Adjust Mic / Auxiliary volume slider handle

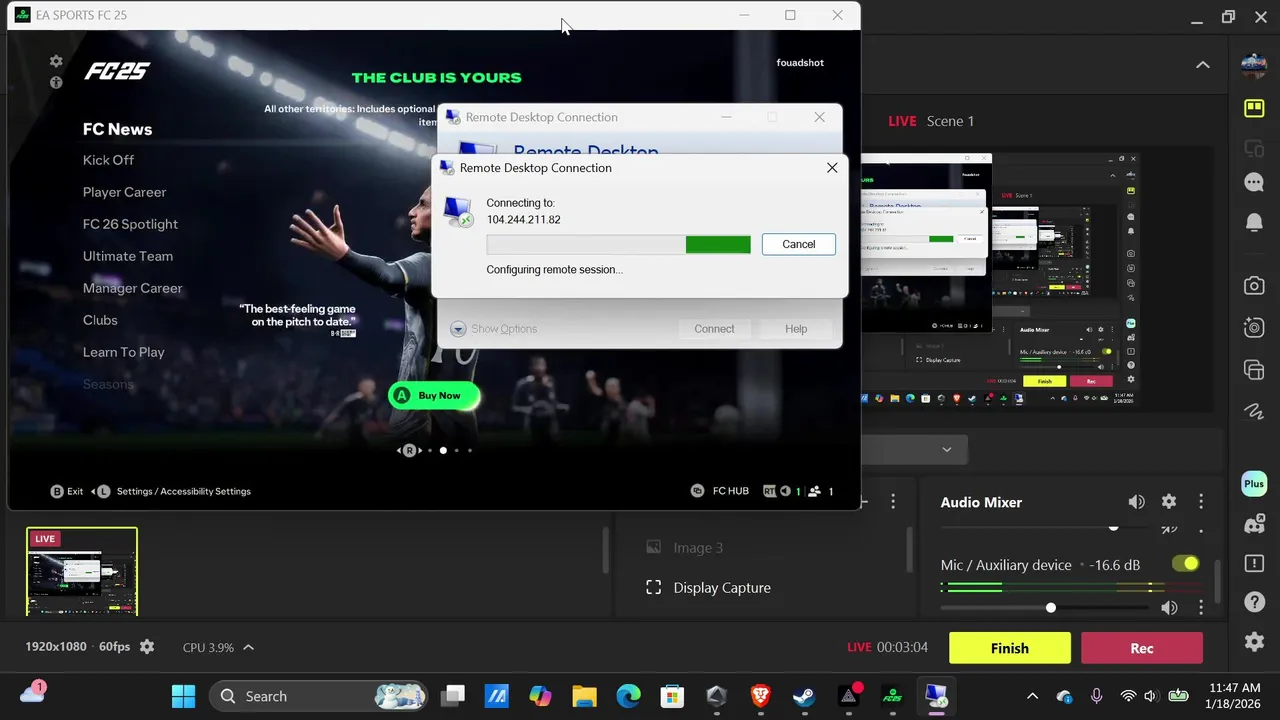click(x=1050, y=608)
